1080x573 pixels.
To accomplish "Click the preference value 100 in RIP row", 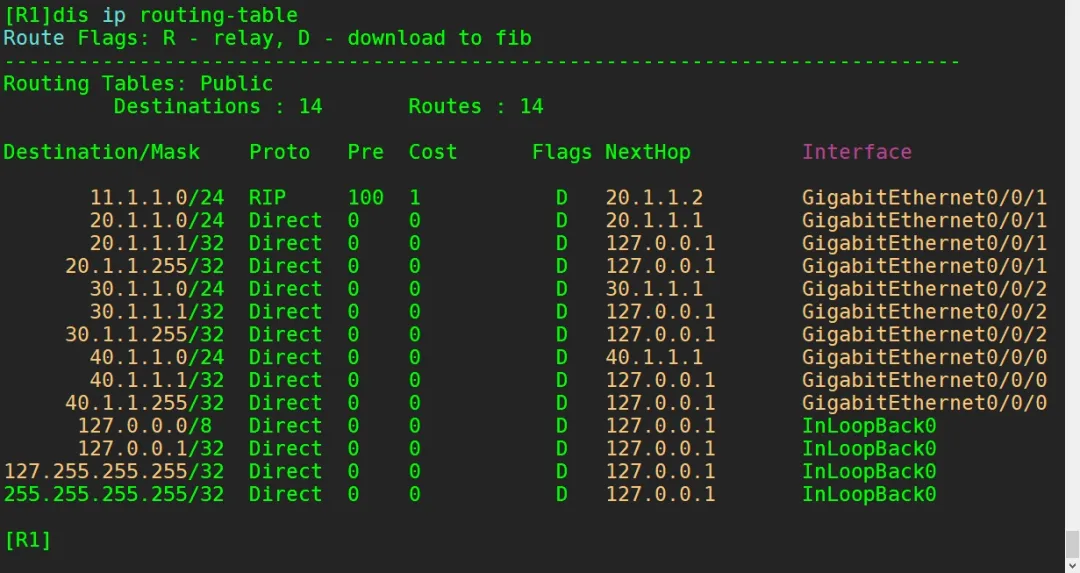I will pos(365,198).
